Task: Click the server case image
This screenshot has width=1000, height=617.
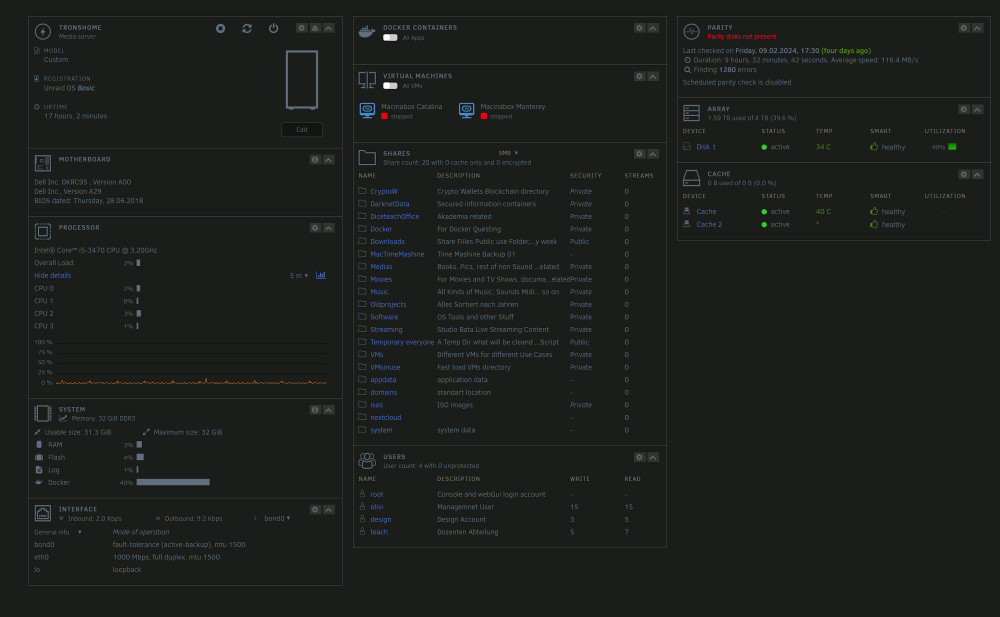Action: (302, 80)
